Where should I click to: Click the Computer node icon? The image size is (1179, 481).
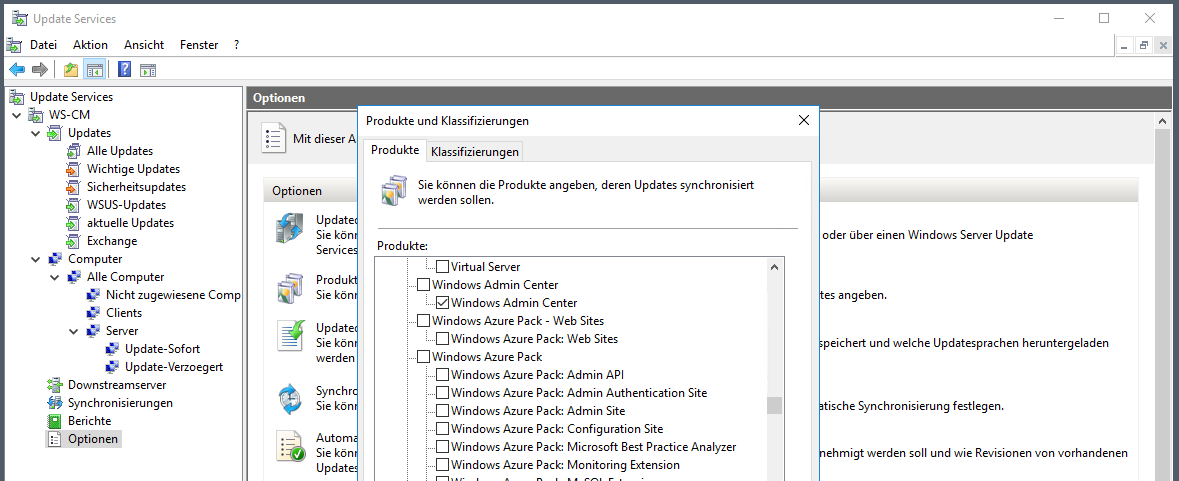point(55,259)
